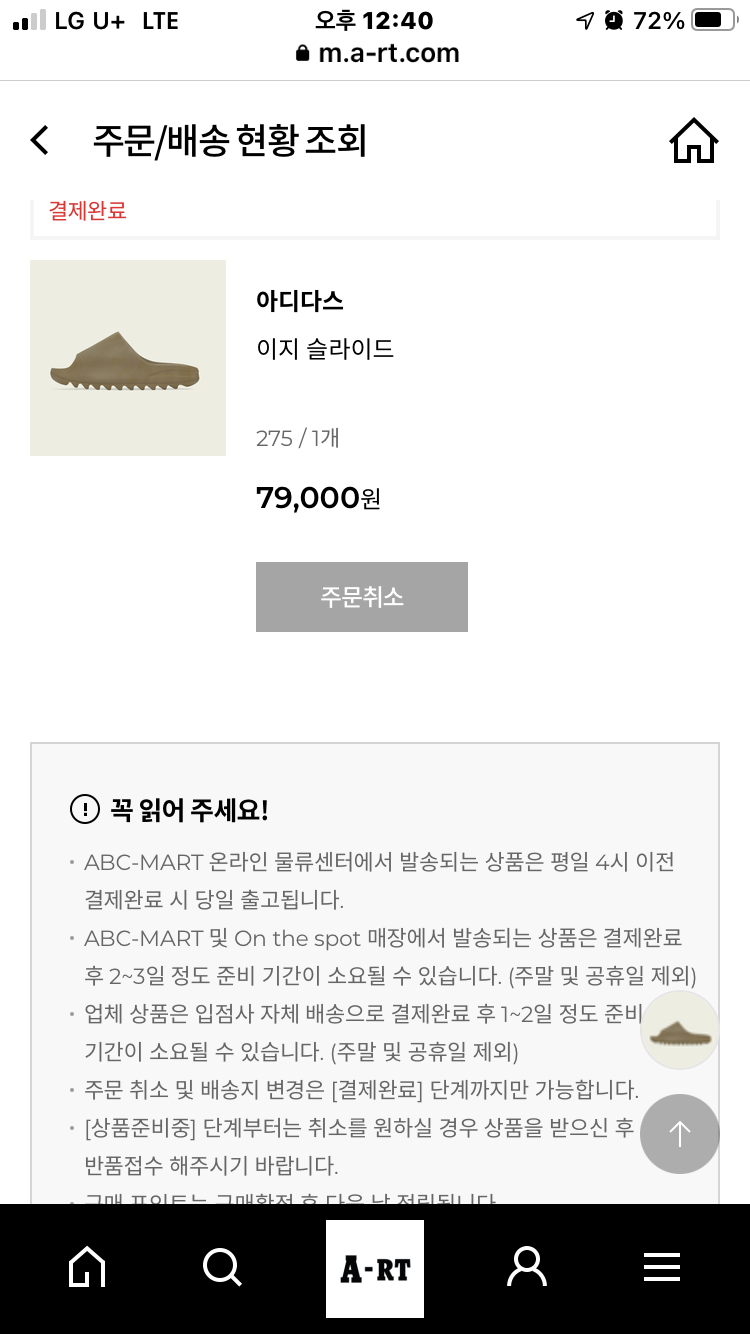The image size is (750, 1334).
Task: Tap the 주문/배송 현황 조회 page title
Action: 230,141
